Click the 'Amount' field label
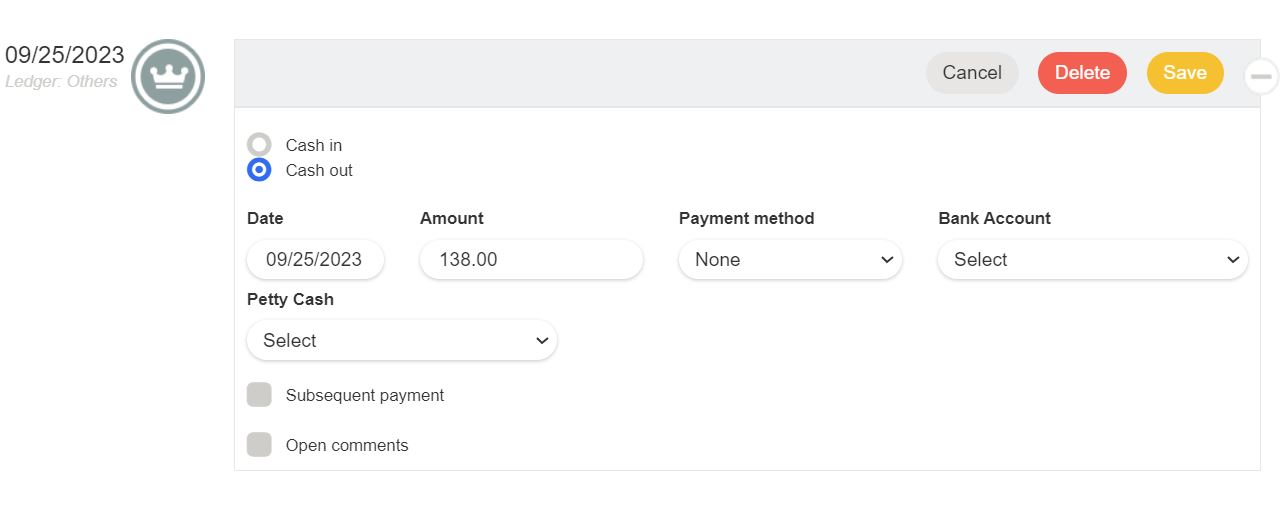The width and height of the screenshot is (1287, 505). (x=451, y=218)
